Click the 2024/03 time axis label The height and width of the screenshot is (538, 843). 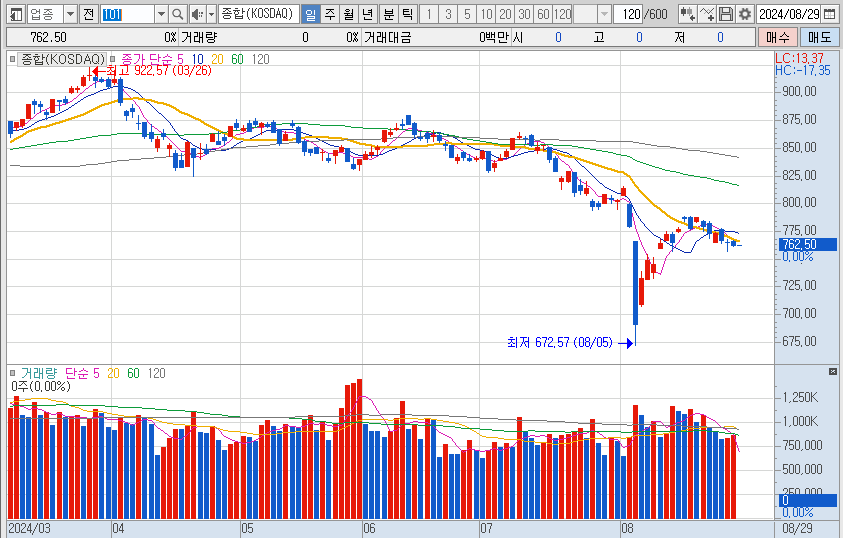click(x=30, y=528)
